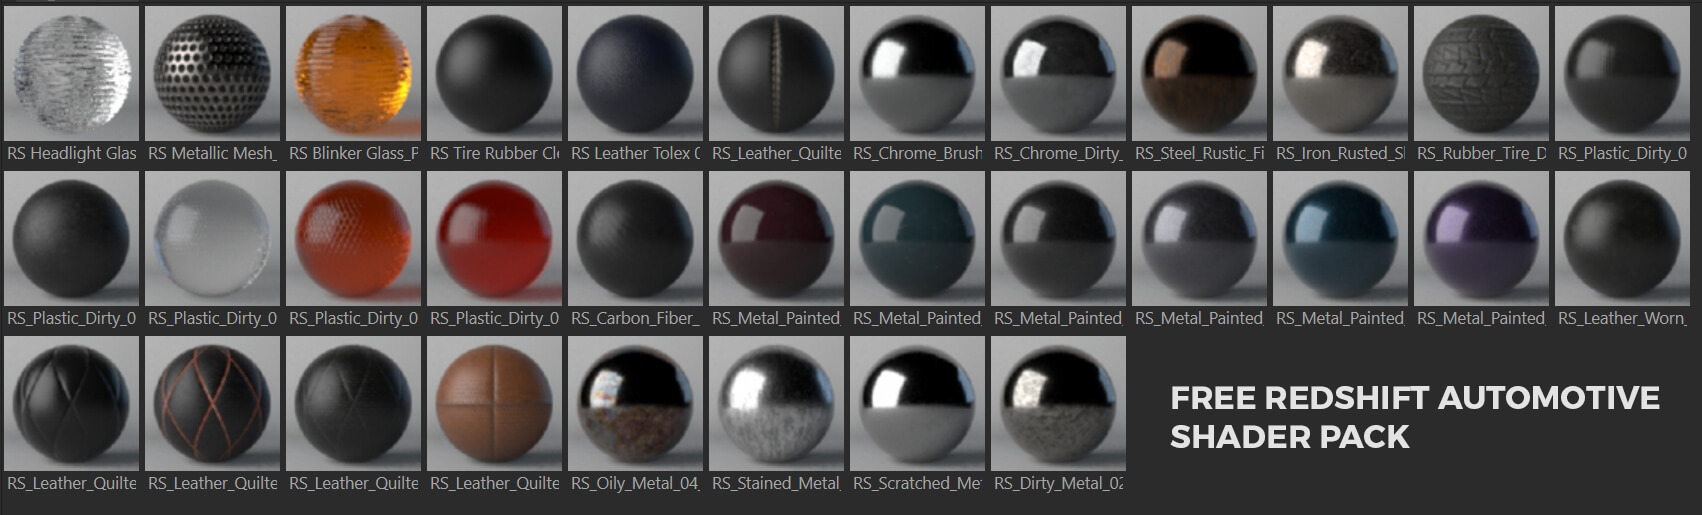Choose the RS_Dirty_Metal_02 material sphere
This screenshot has height=515, width=1702.
1058,404
